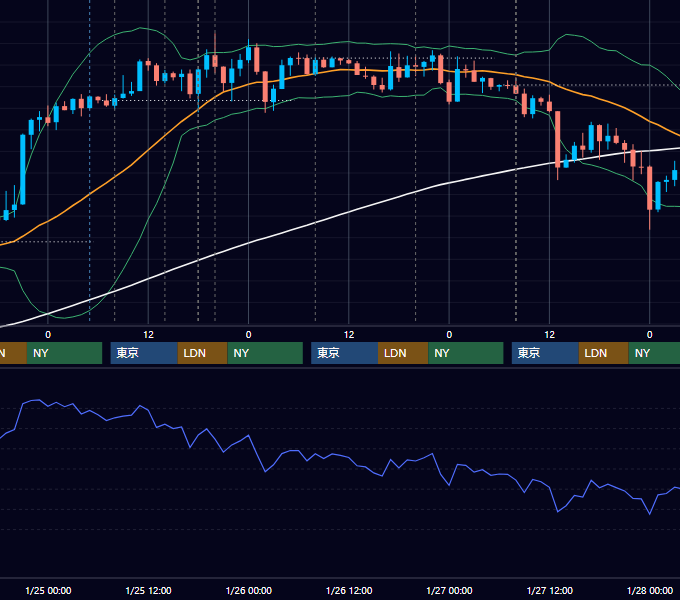Select the LDN block after first 東京
680x600 pixels.
pyautogui.click(x=203, y=353)
